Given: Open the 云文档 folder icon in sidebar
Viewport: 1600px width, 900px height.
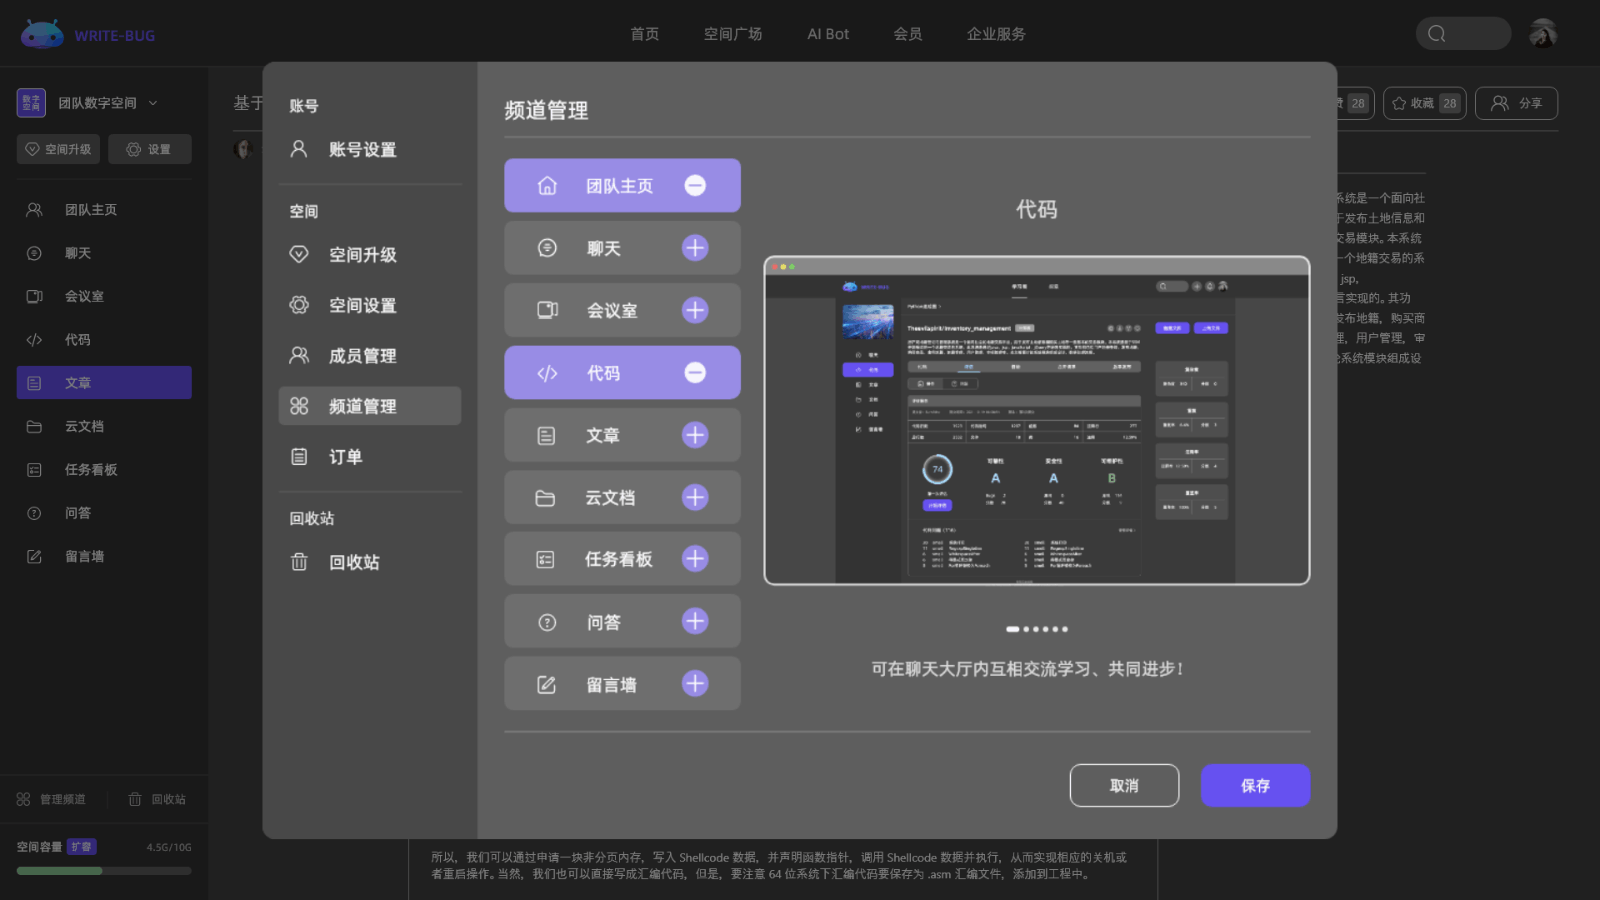Looking at the screenshot, I should pyautogui.click(x=33, y=426).
